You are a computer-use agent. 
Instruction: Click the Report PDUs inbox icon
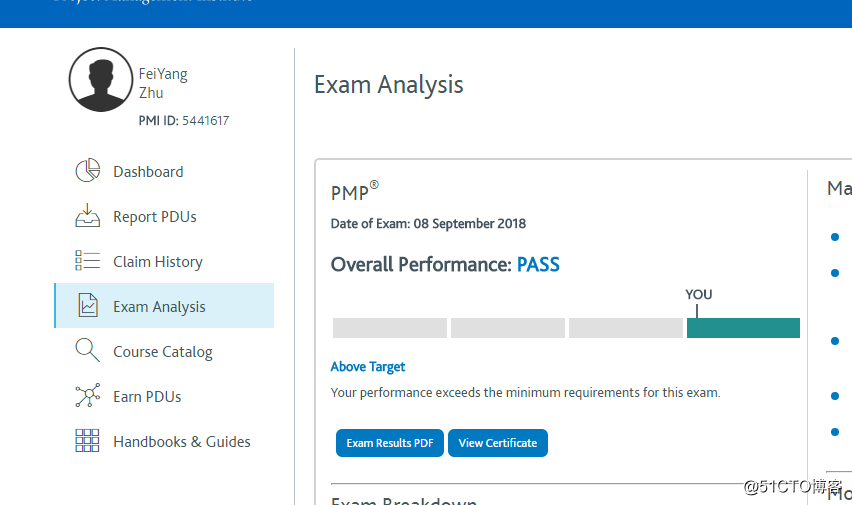pos(87,215)
